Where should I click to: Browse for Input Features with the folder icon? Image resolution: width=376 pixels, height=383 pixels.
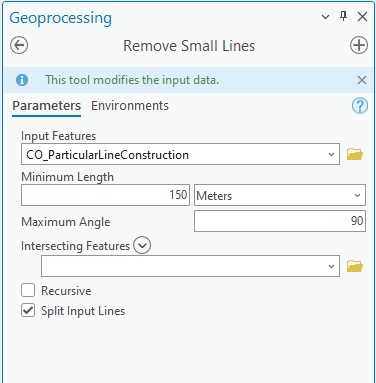click(x=355, y=154)
